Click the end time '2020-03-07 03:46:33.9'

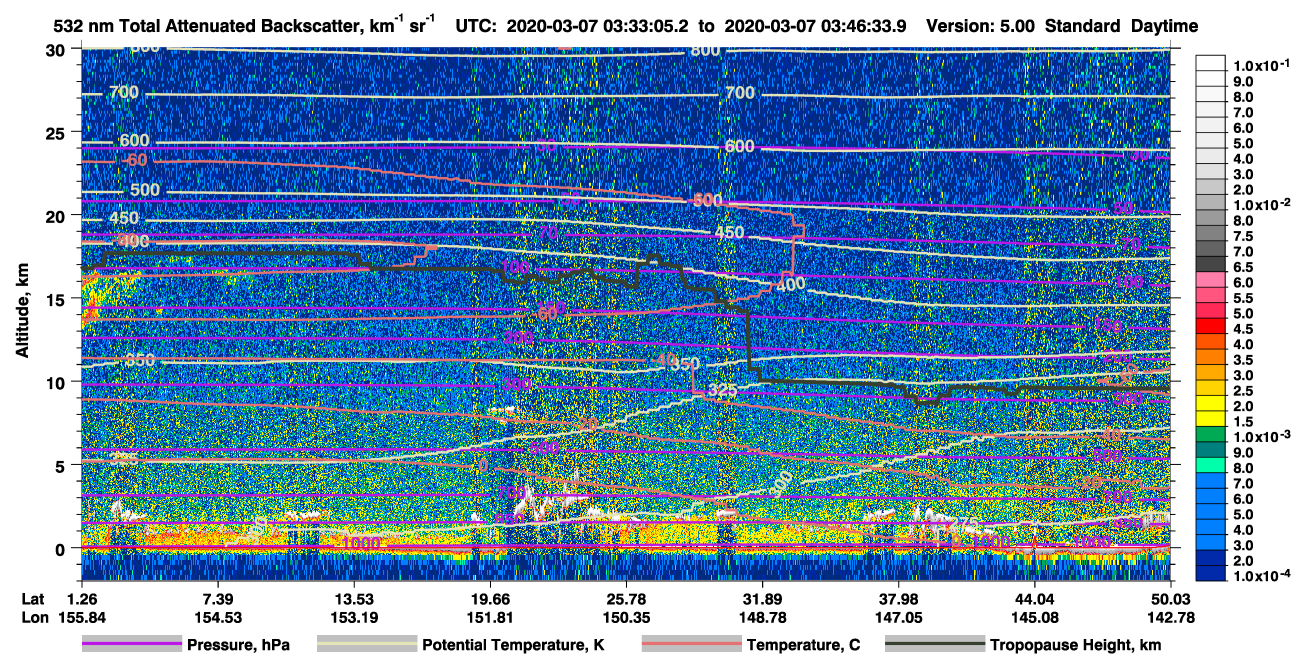814,27
